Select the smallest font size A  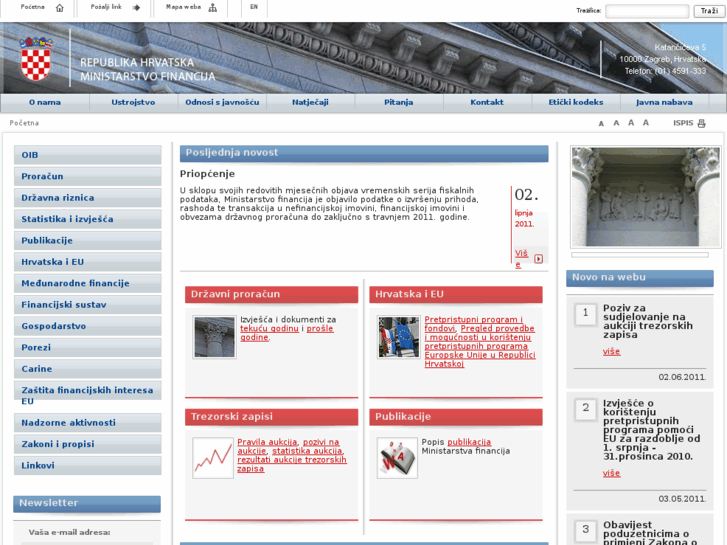coord(601,124)
